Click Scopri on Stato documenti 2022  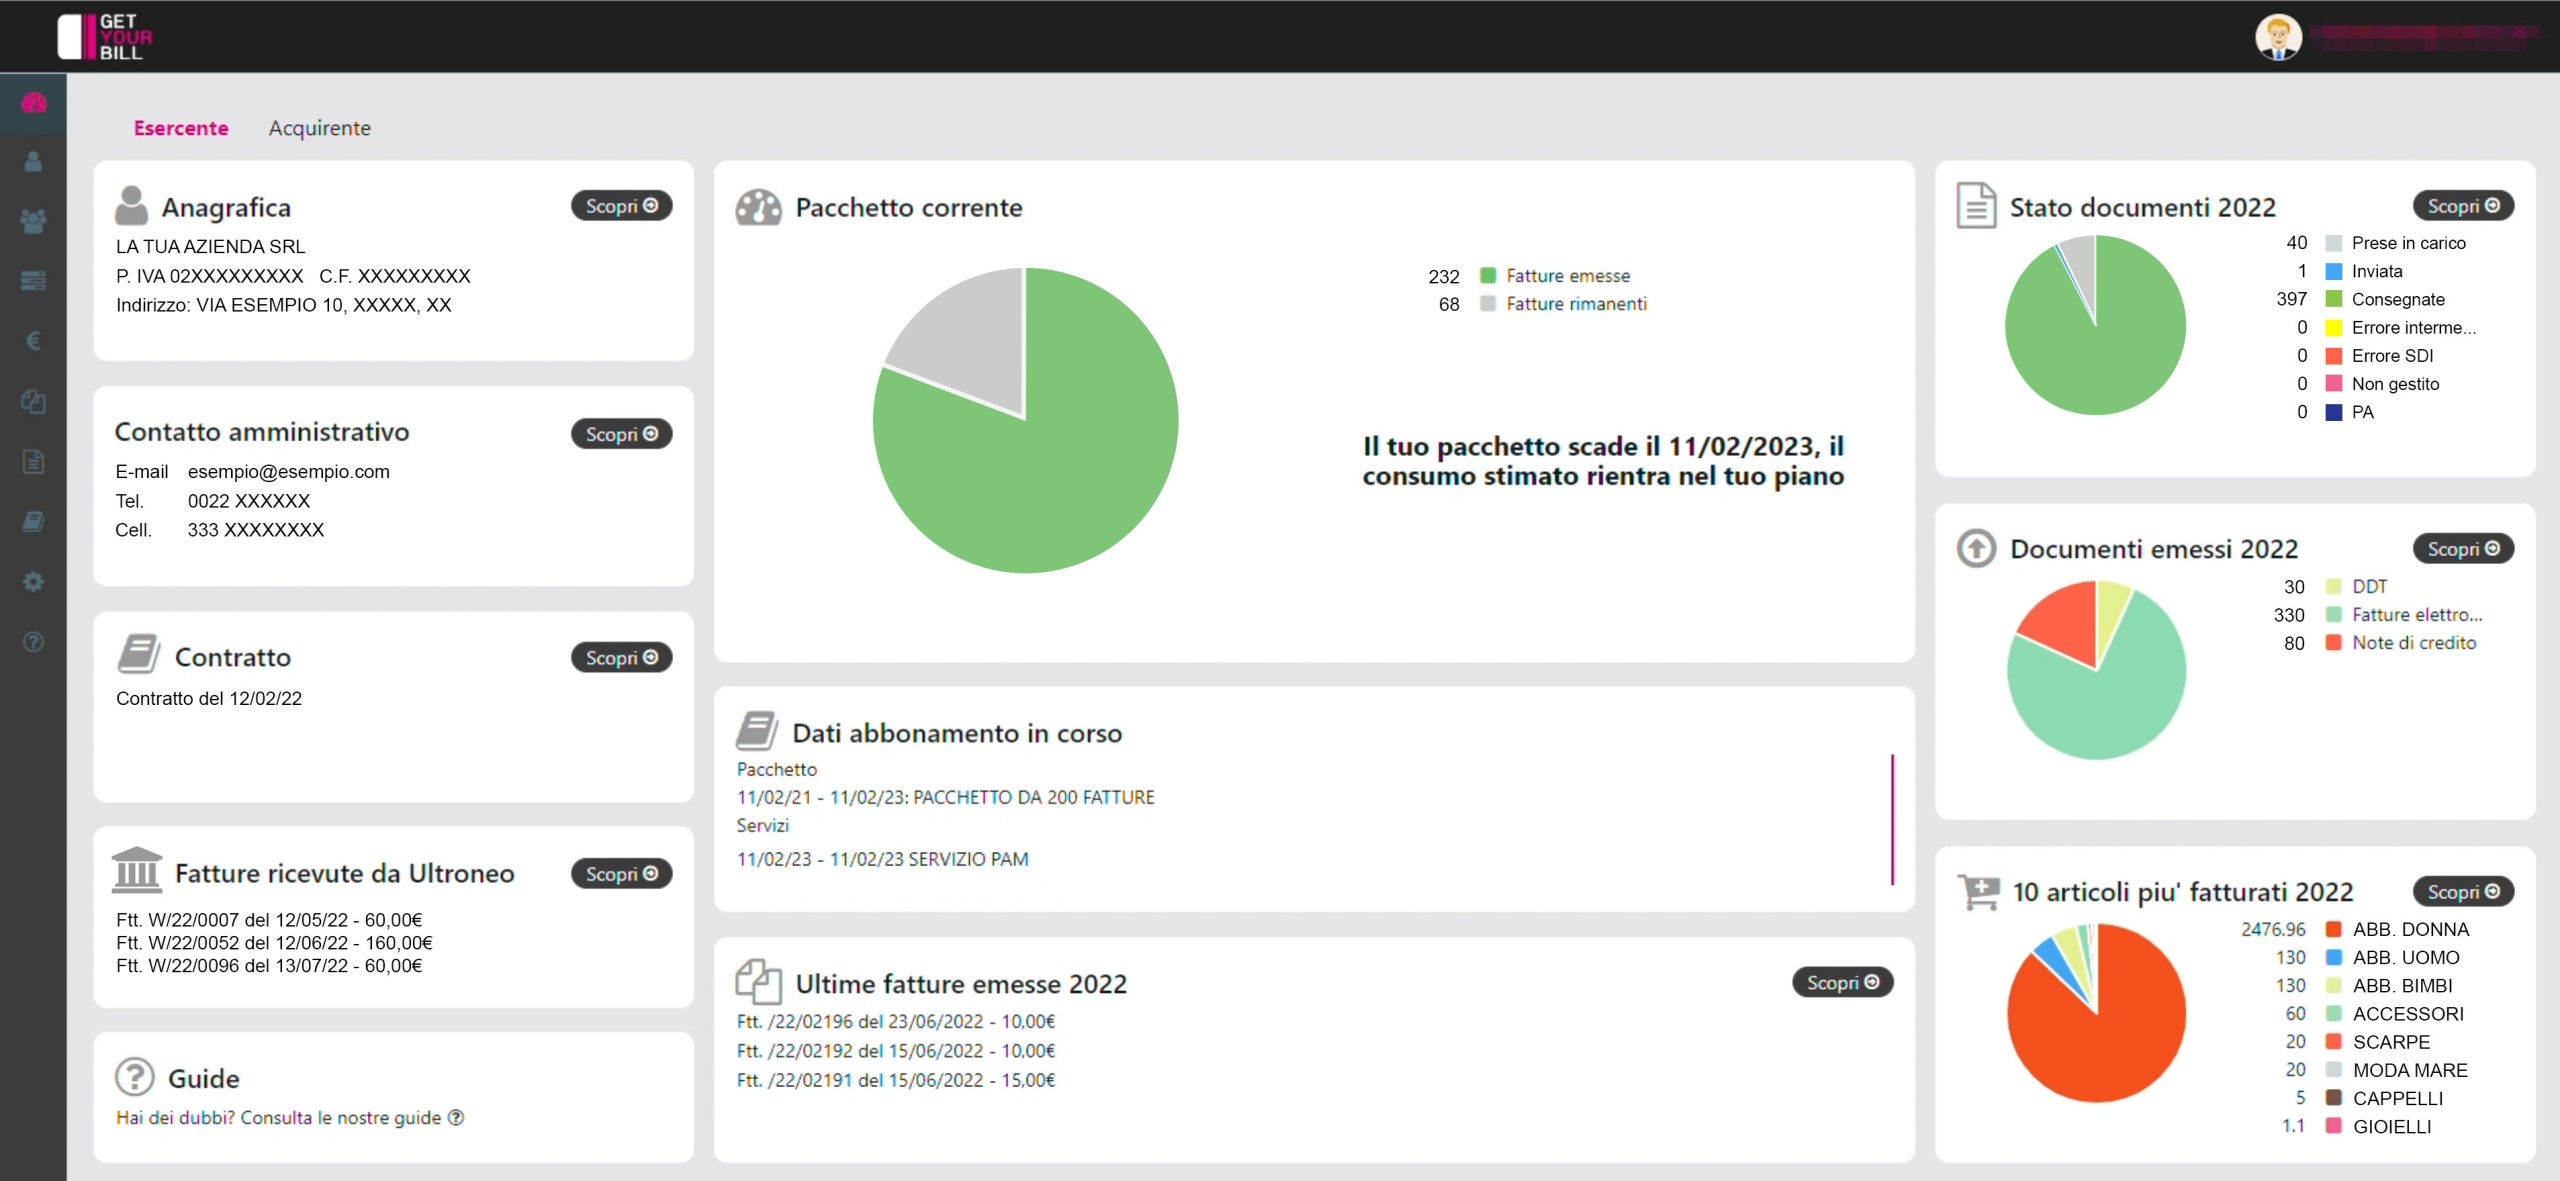2463,205
